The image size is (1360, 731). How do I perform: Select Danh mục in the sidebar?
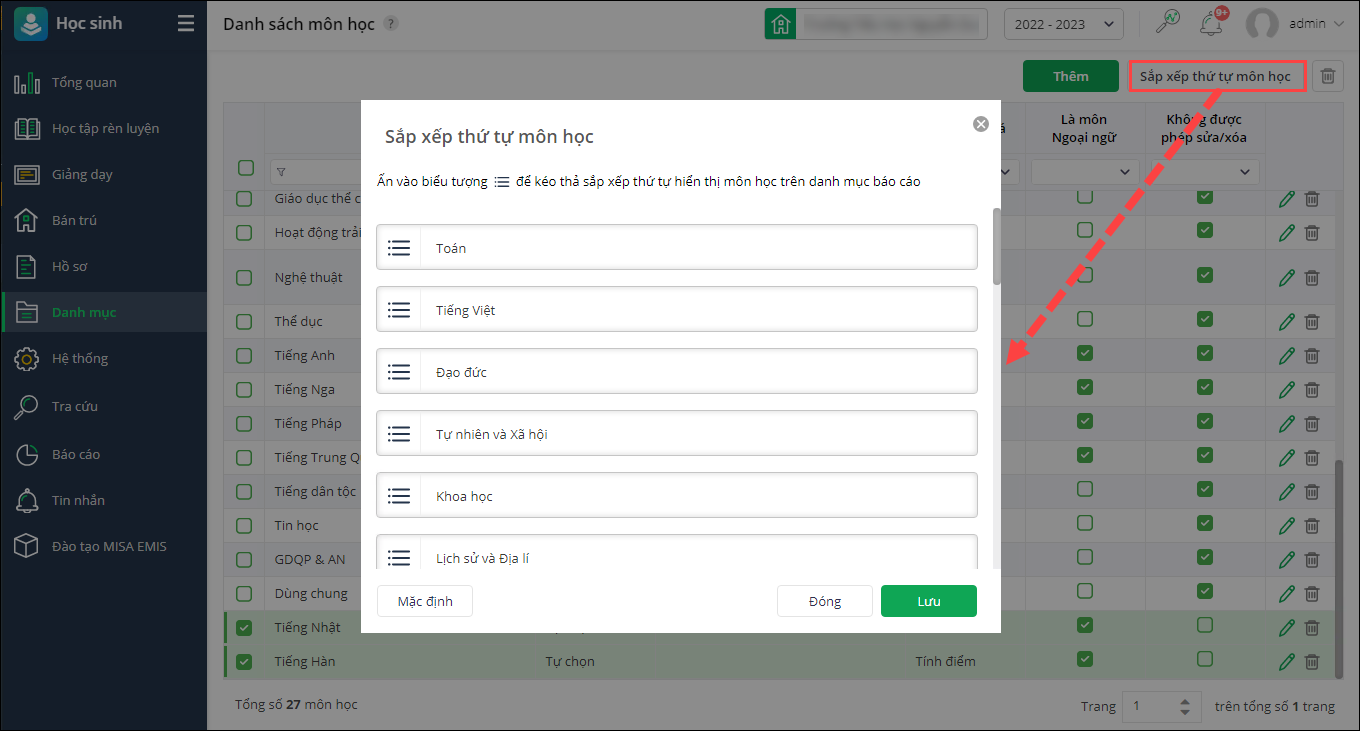point(104,312)
